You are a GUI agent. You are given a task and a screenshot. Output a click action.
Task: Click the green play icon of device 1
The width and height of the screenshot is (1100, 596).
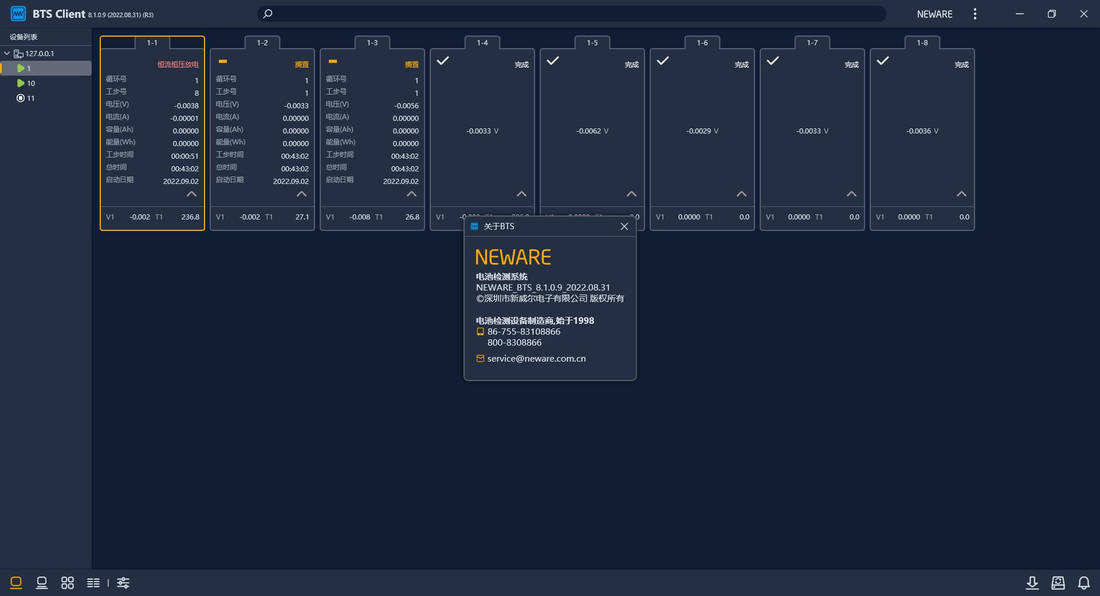20,68
